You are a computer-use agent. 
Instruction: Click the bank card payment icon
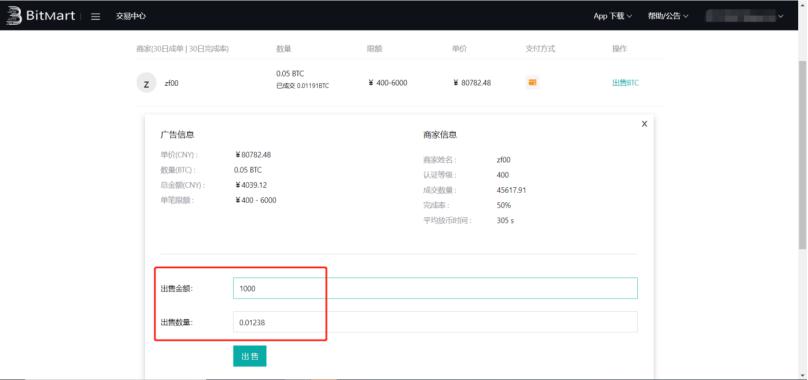pos(532,82)
